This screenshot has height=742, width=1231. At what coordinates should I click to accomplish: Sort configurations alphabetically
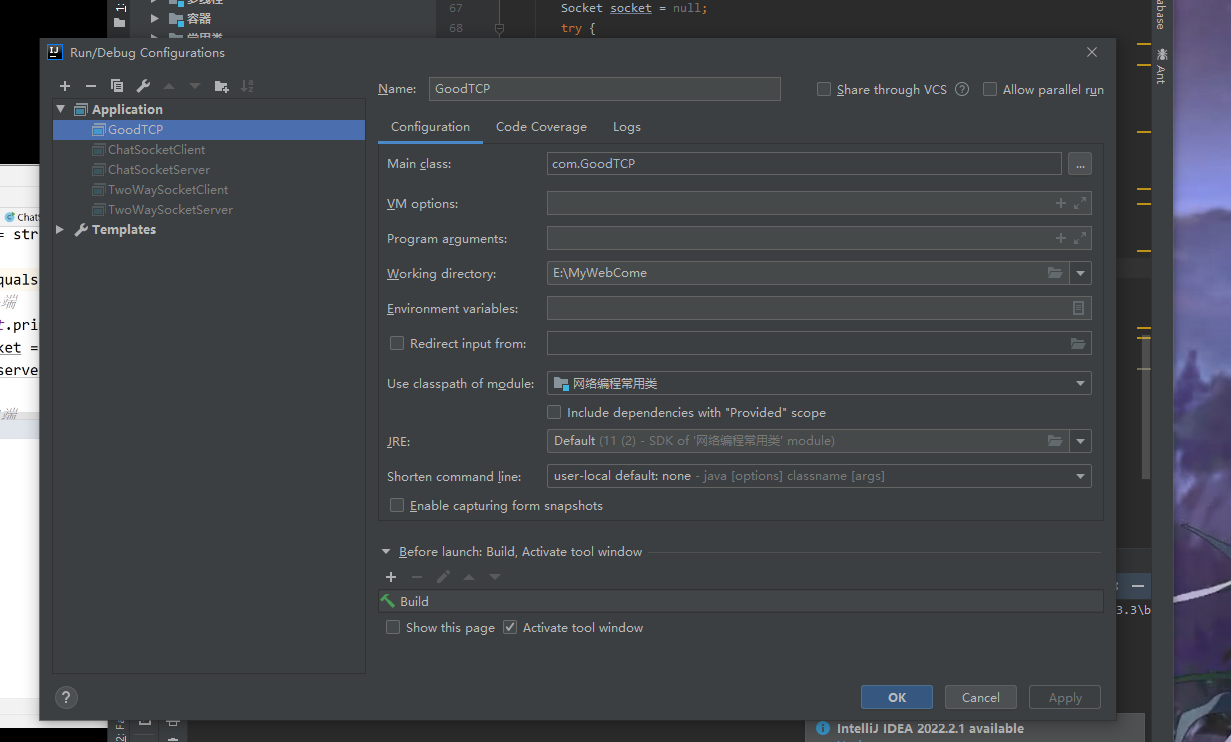[247, 86]
